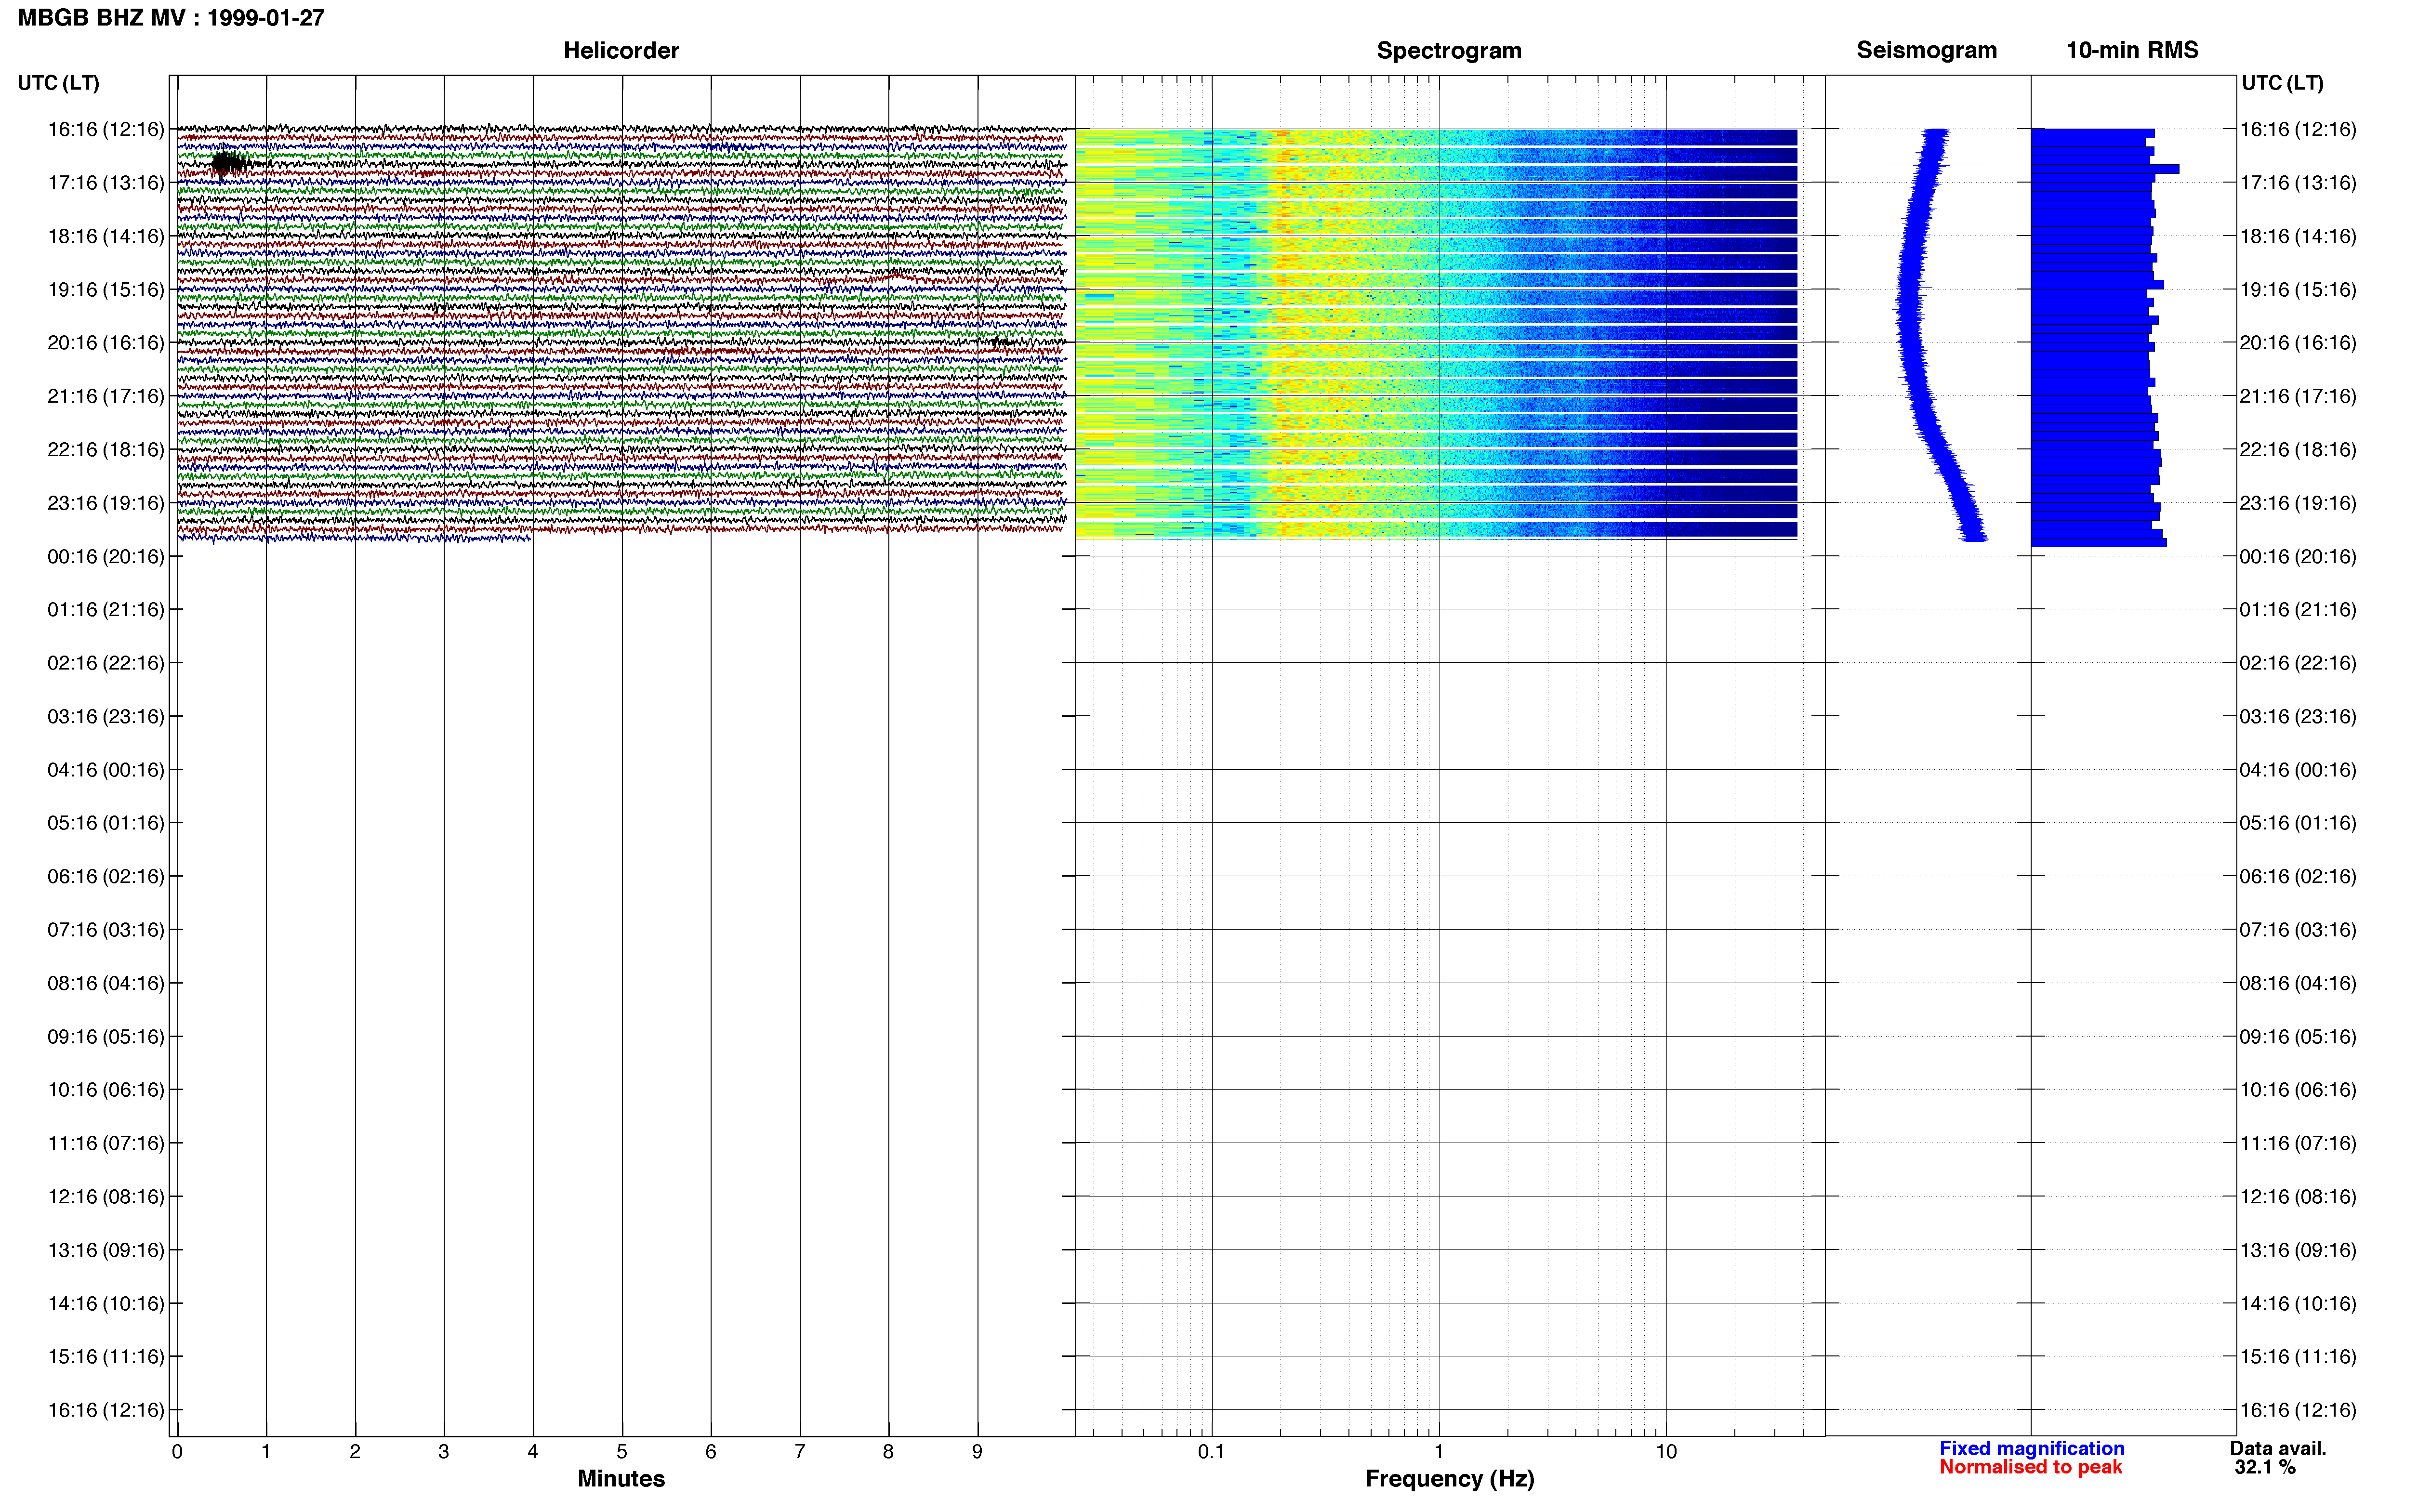Click the right axis label '23:16 (19:16)'
This screenshot has height=1512, width=2418.
2298,503
